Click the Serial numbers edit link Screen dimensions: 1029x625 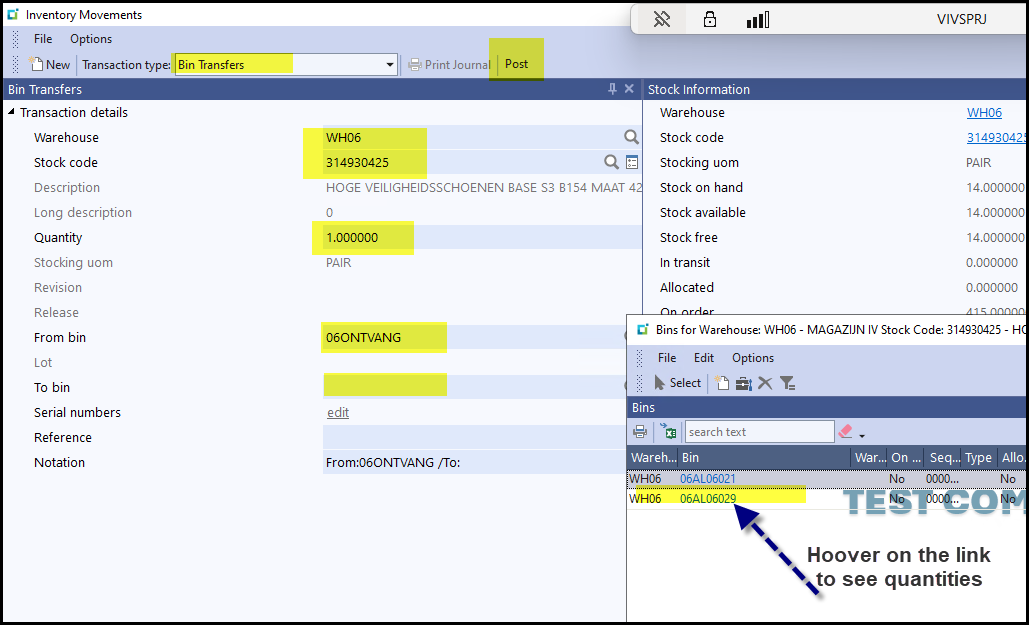pyautogui.click(x=338, y=412)
